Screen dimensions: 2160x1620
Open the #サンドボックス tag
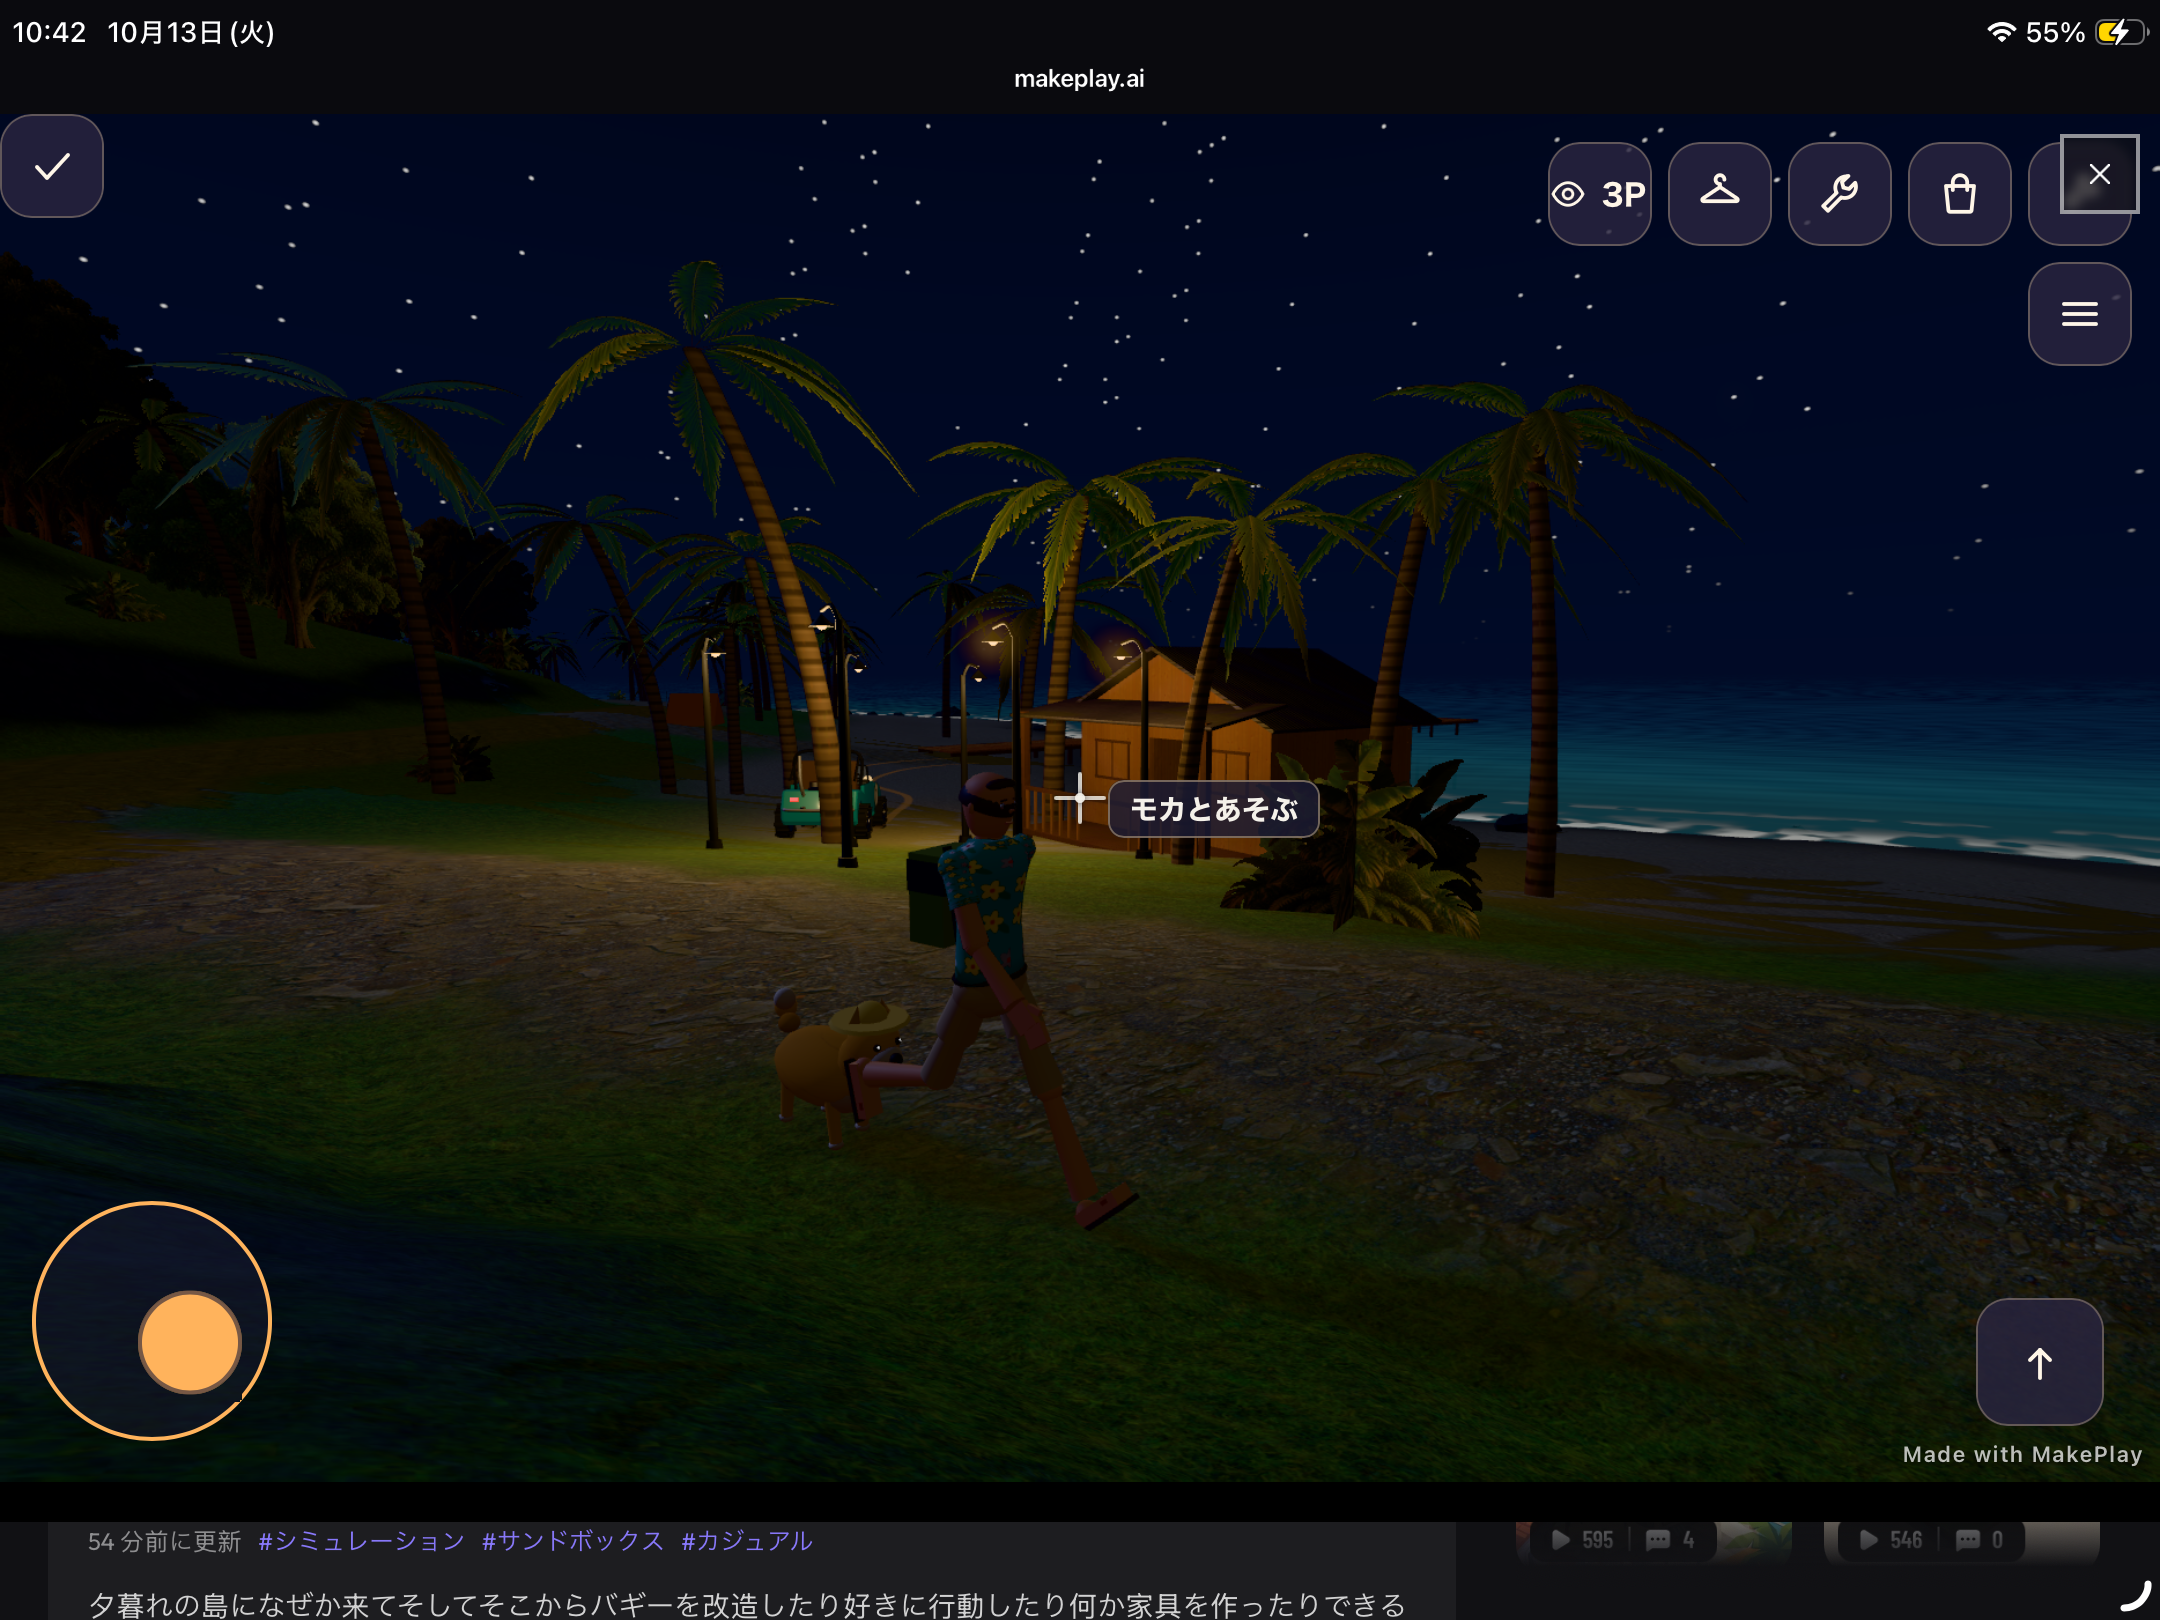click(x=573, y=1541)
